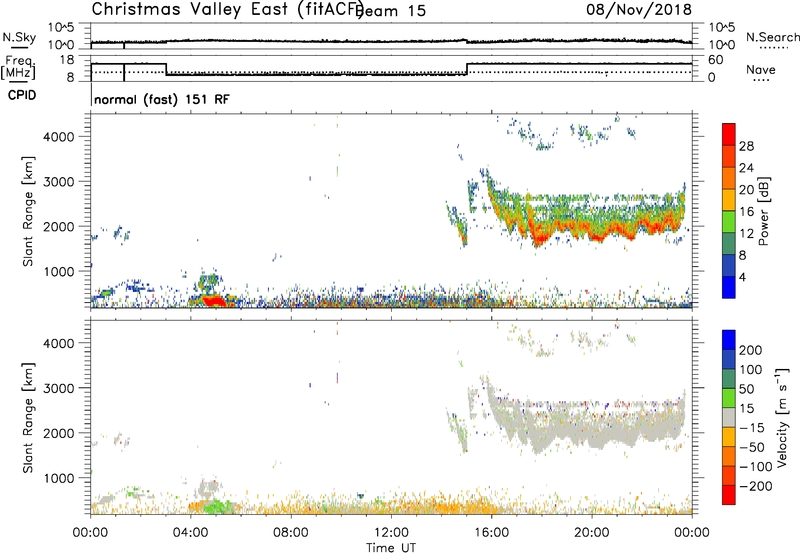The height and width of the screenshot is (554, 800).
Task: Click the 'CPID' label
Action: click(22, 95)
